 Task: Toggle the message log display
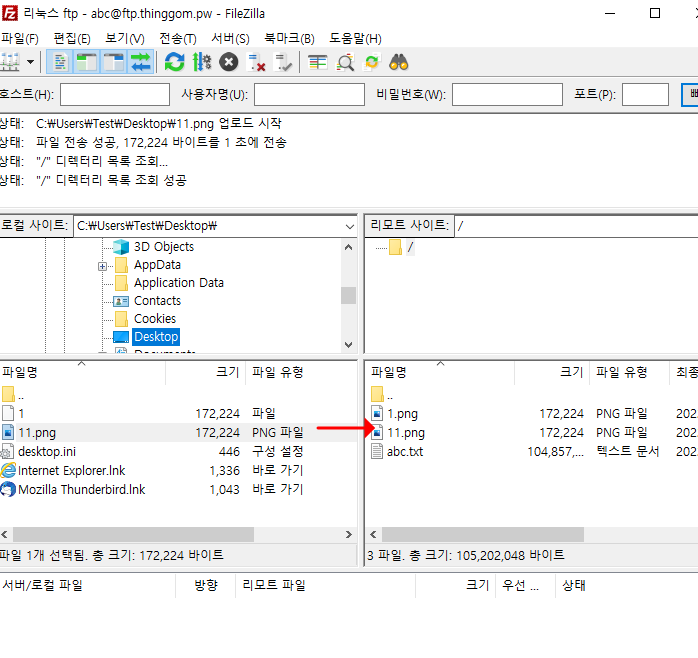click(x=61, y=62)
